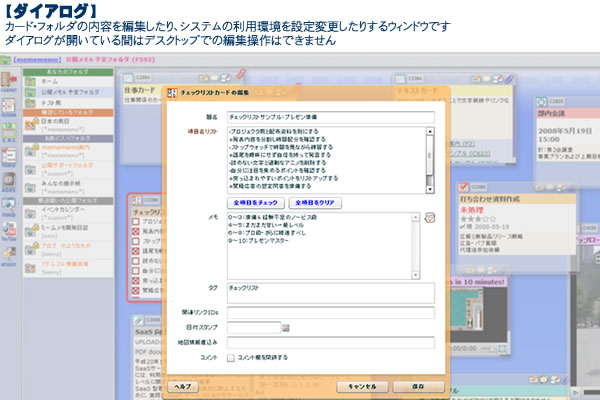Image resolution: width=600 pixels, height=400 pixels.
Task: Click the ヘルプ button in the dialog
Action: [x=183, y=384]
